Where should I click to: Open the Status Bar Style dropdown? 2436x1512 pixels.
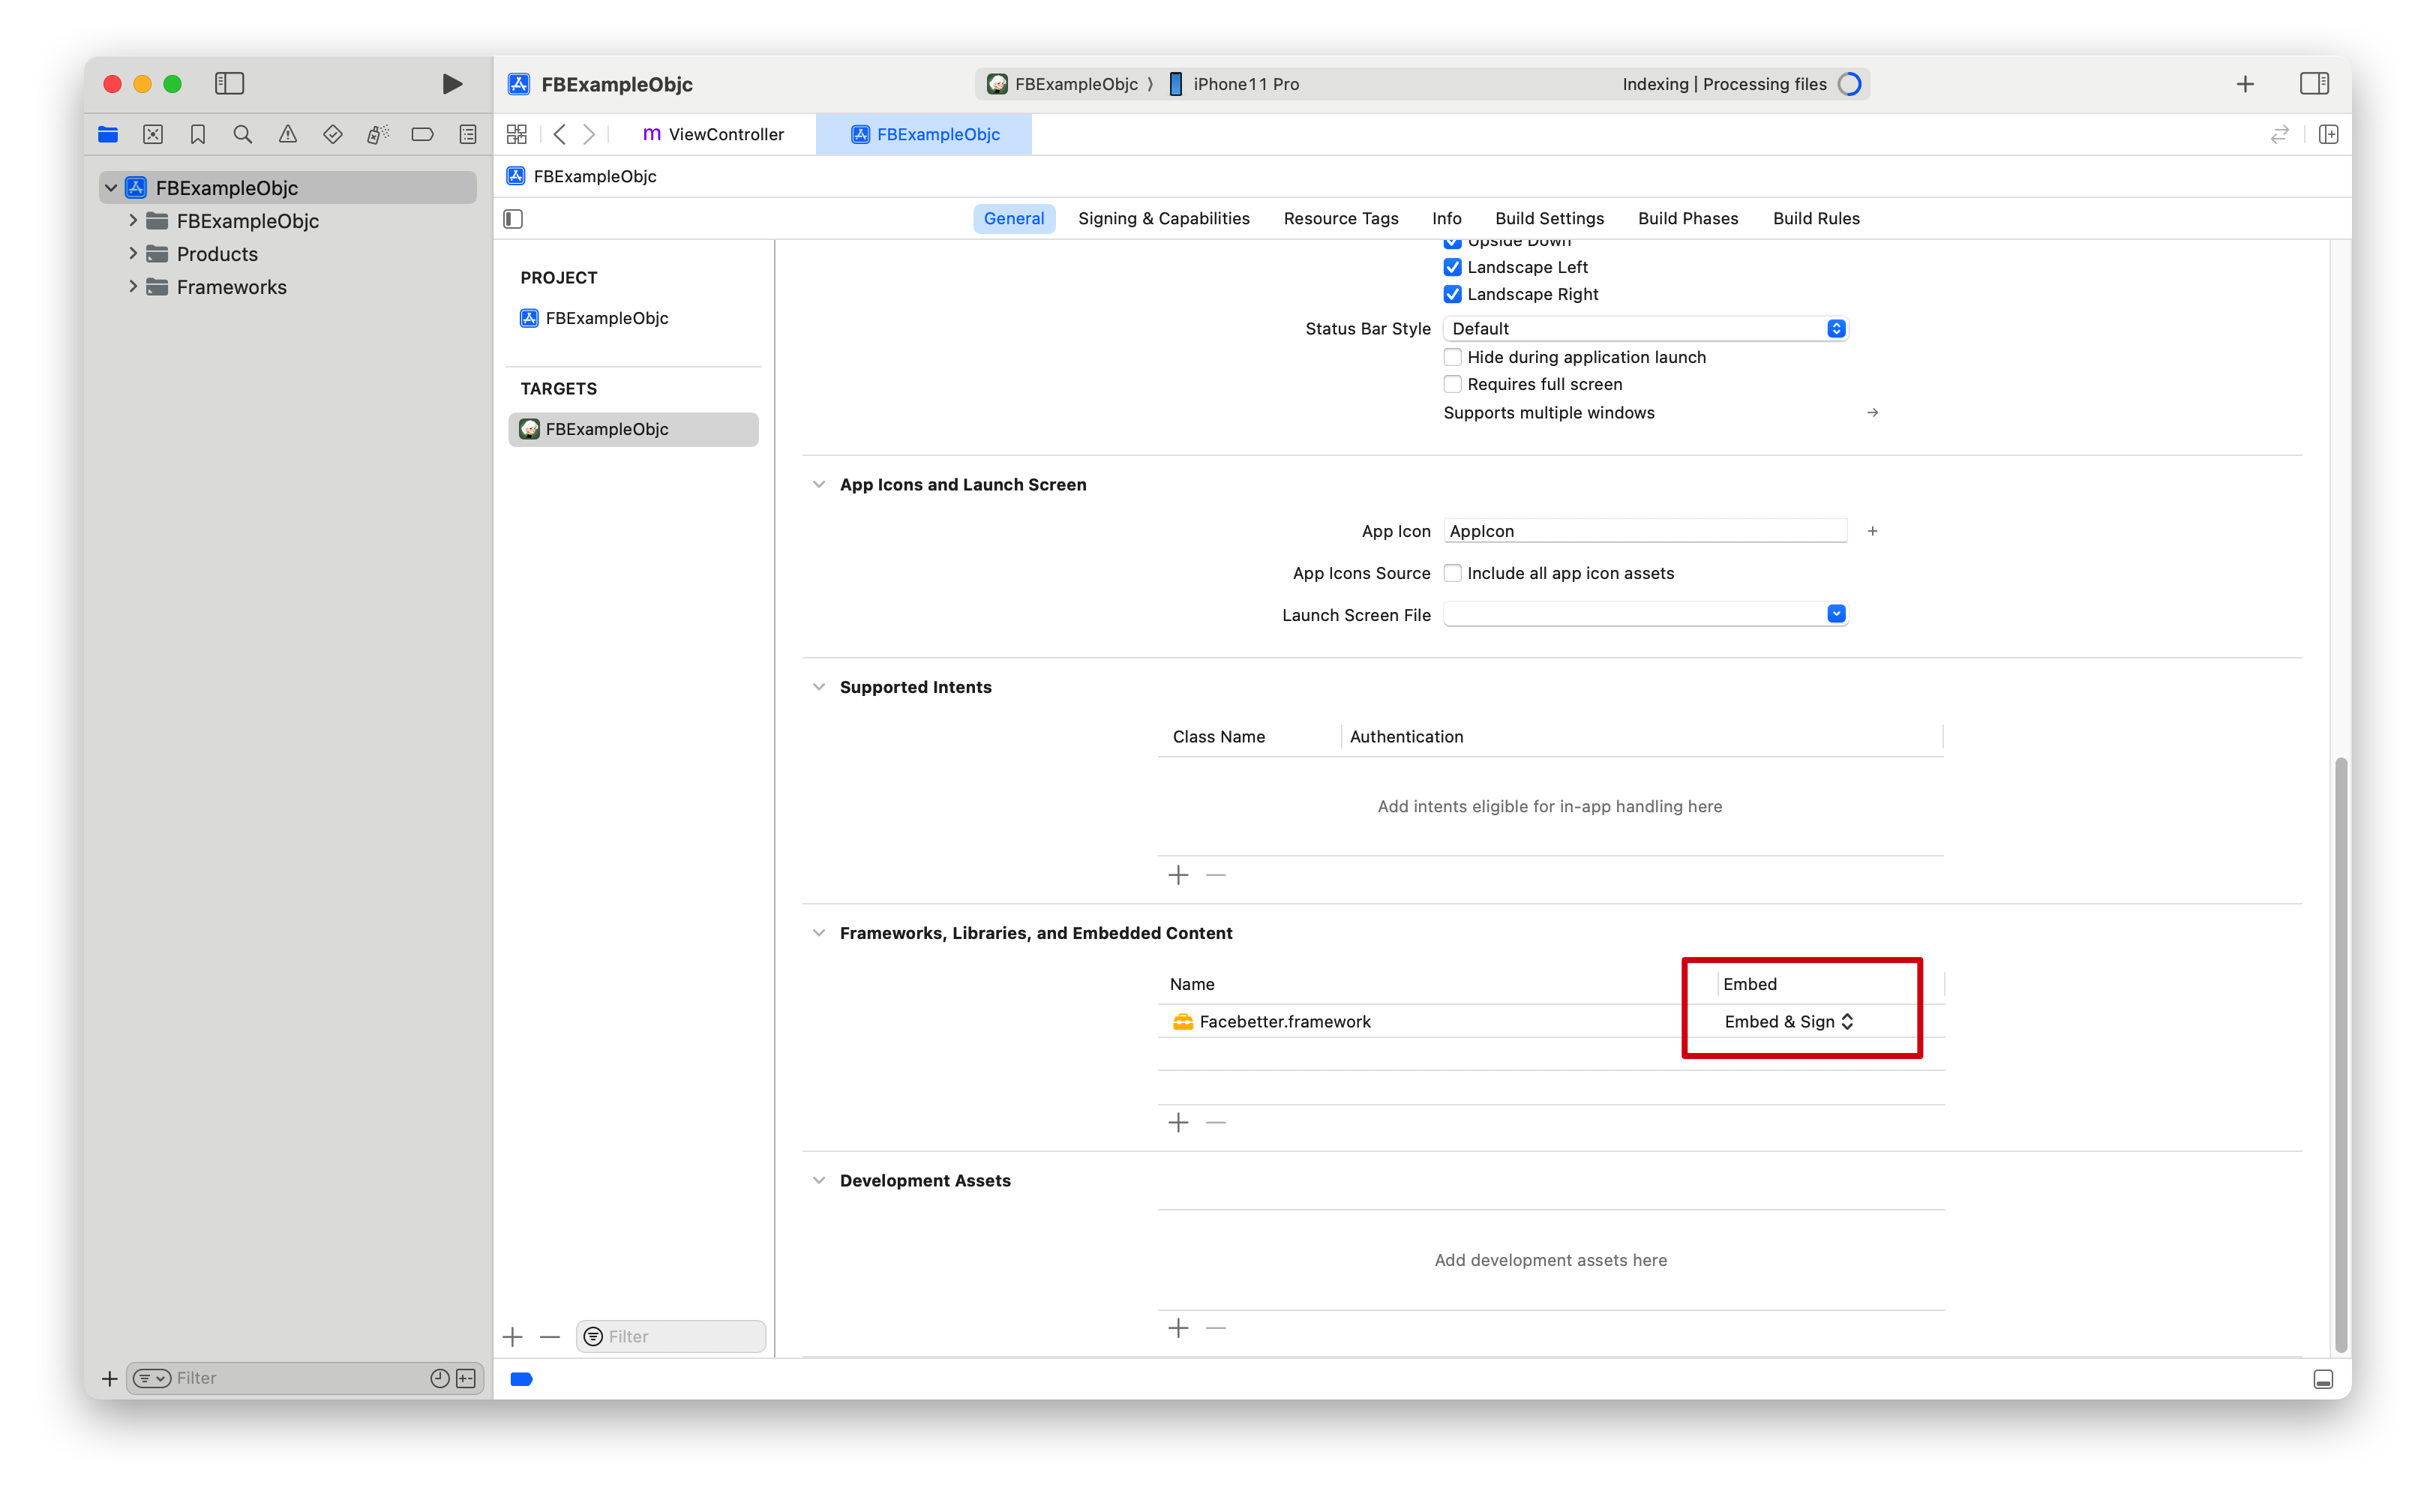pyautogui.click(x=1835, y=328)
